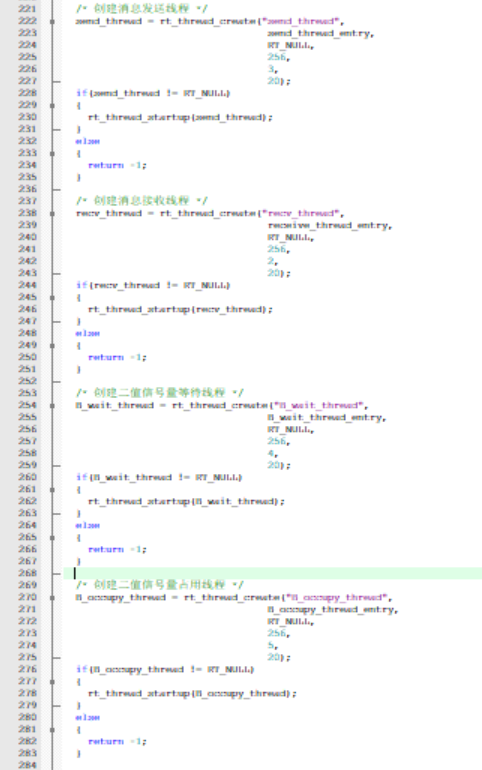Fold the recv_thread create call at line 238

pos(53,214)
